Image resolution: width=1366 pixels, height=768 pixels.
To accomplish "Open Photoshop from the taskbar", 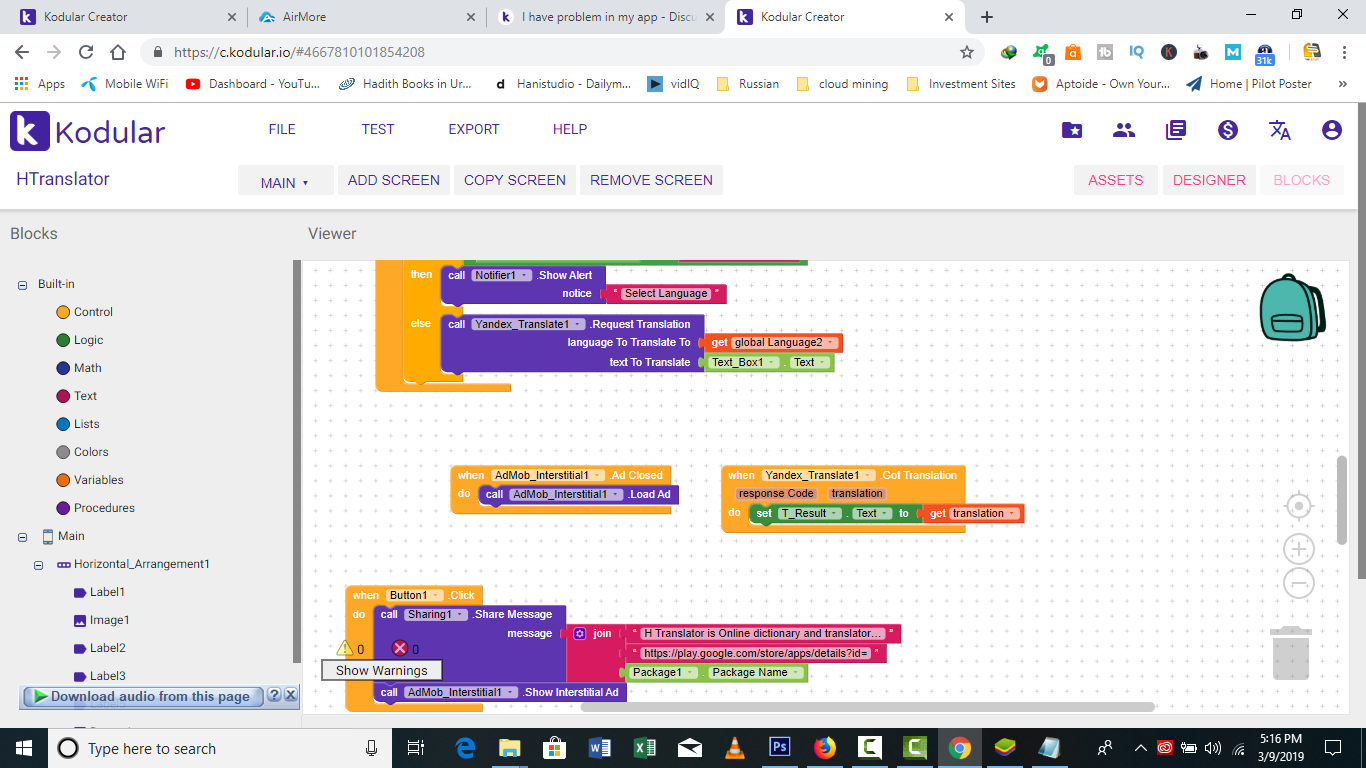I will pyautogui.click(x=780, y=747).
